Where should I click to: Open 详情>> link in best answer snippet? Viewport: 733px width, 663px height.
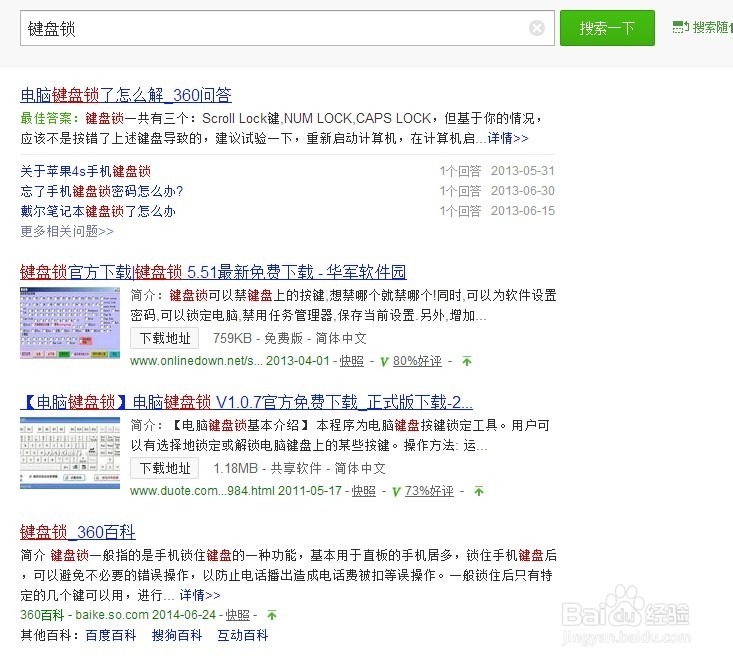508,138
